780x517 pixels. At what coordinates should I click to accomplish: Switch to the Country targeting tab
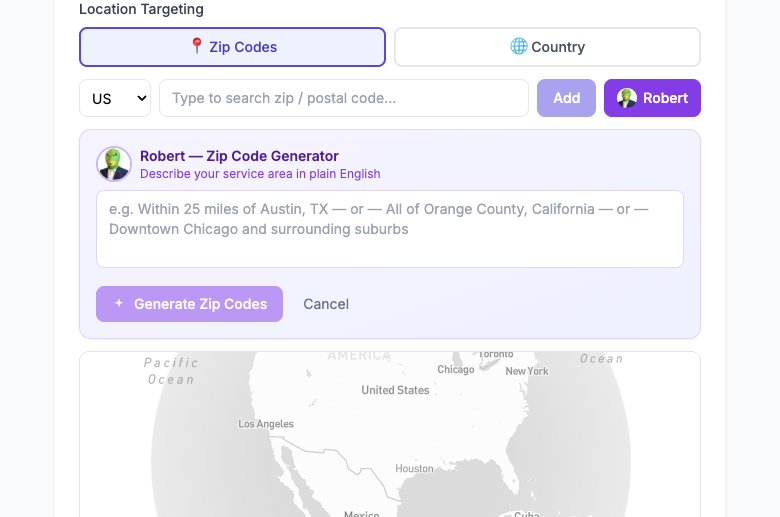click(x=547, y=47)
